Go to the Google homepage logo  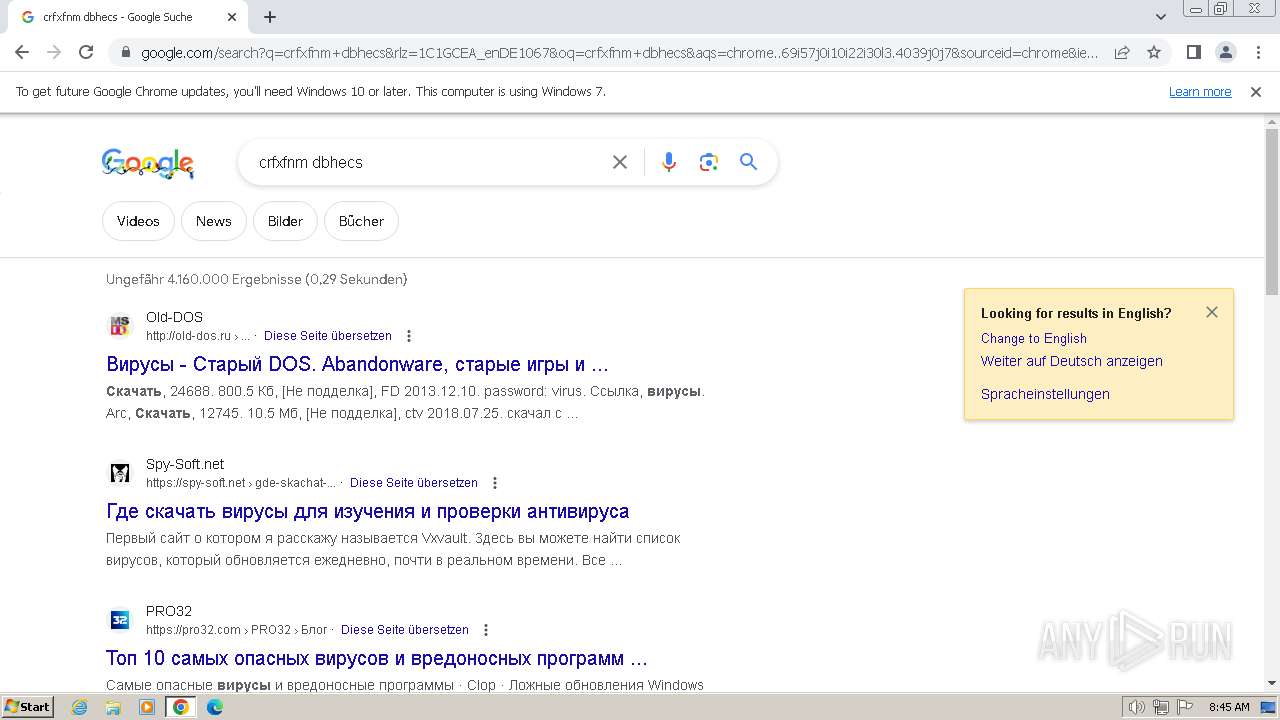click(148, 163)
